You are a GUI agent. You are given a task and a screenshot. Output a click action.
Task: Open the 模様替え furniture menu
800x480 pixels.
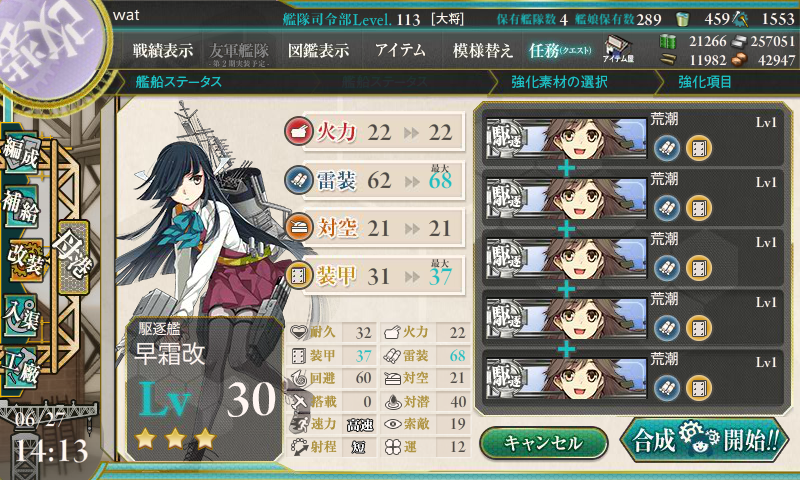[x=482, y=50]
